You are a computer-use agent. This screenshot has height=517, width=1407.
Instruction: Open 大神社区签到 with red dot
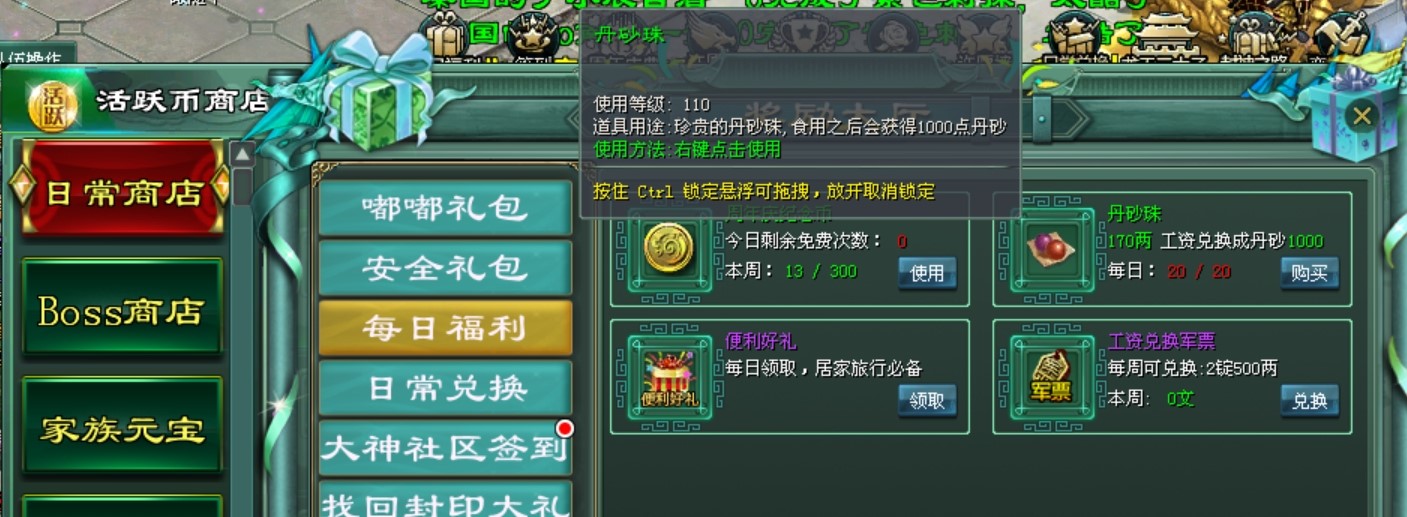(445, 447)
